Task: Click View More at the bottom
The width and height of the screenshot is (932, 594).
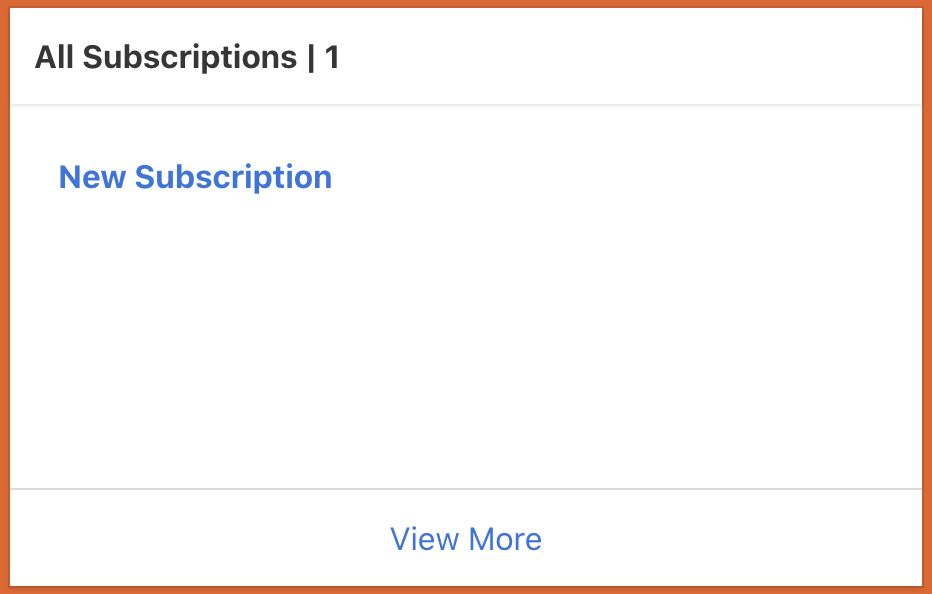Action: [465, 539]
